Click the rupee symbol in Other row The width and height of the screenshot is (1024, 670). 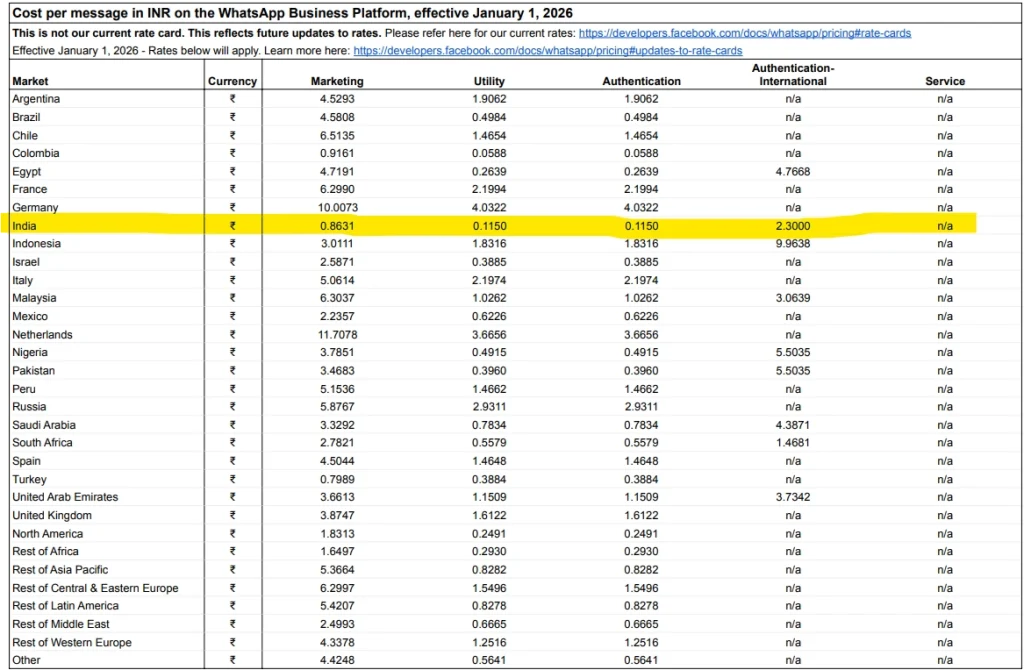[232, 660]
